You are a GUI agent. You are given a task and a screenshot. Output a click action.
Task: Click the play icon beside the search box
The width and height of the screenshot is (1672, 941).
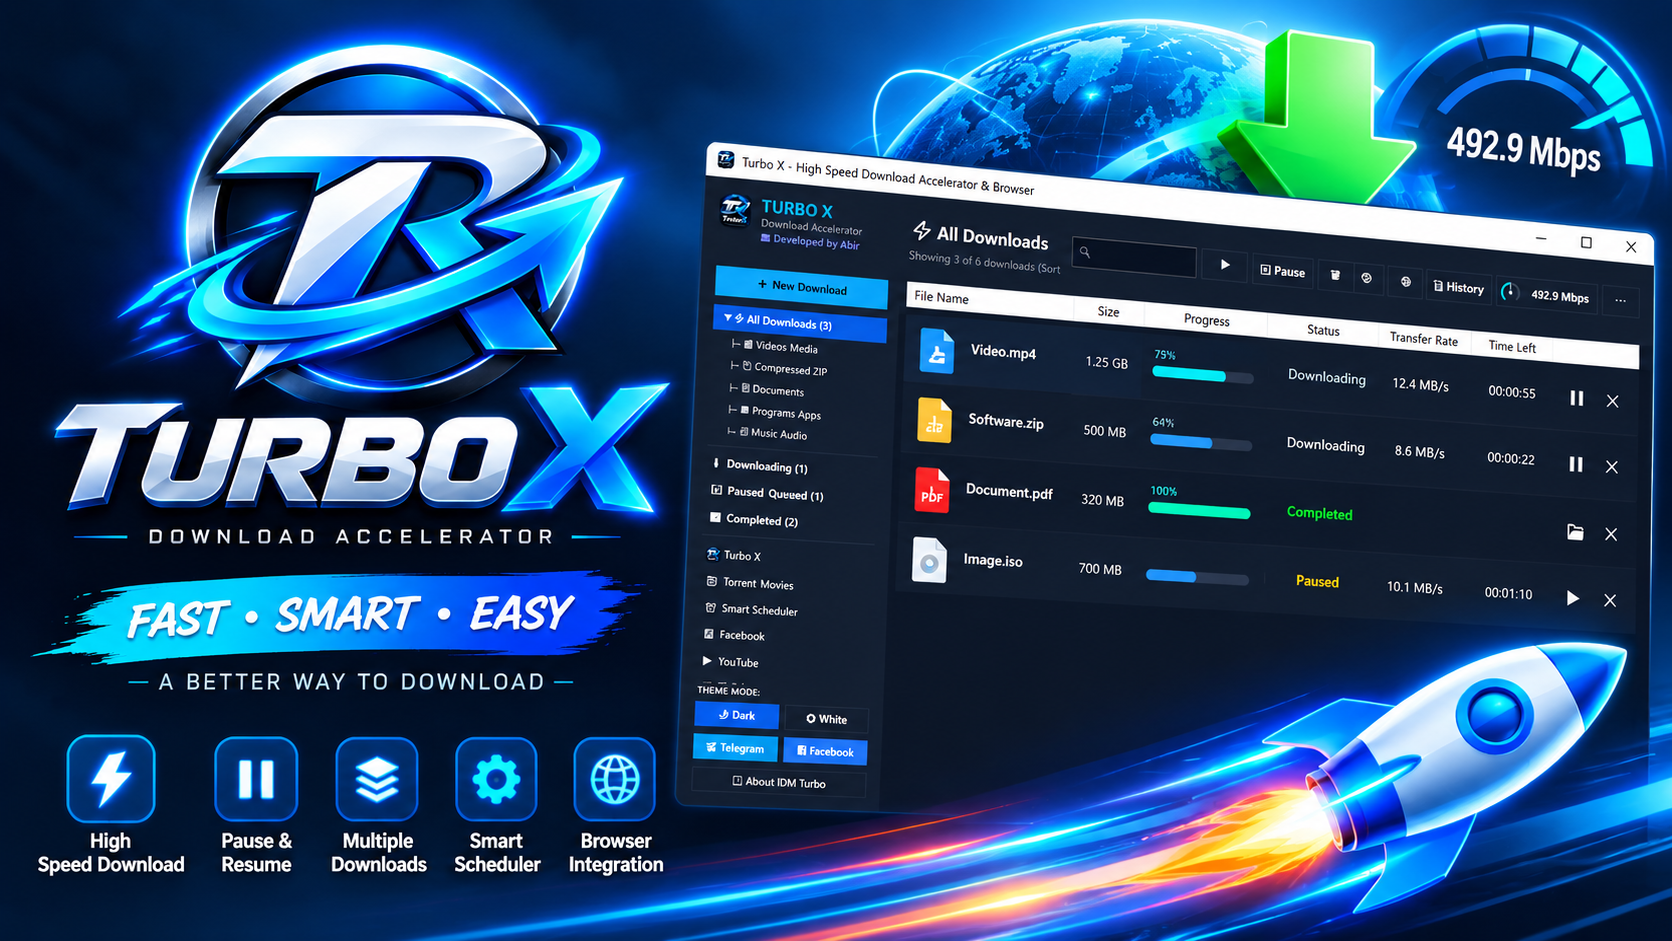pyautogui.click(x=1225, y=265)
